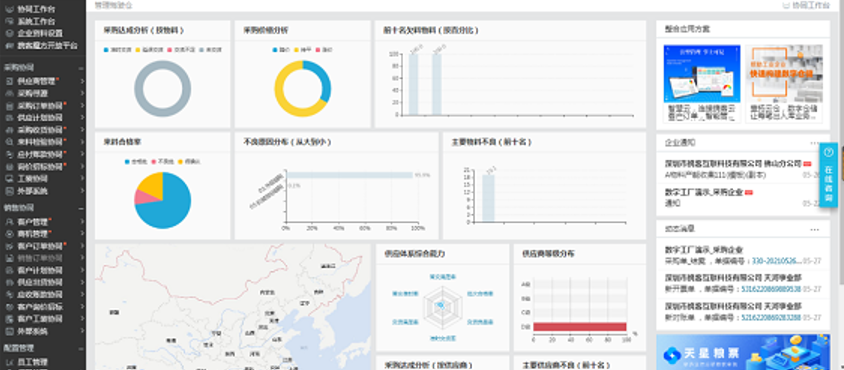This screenshot has height=370, width=844.
Task: Click the 供应商管理 sidebar icon
Action: 9,81
